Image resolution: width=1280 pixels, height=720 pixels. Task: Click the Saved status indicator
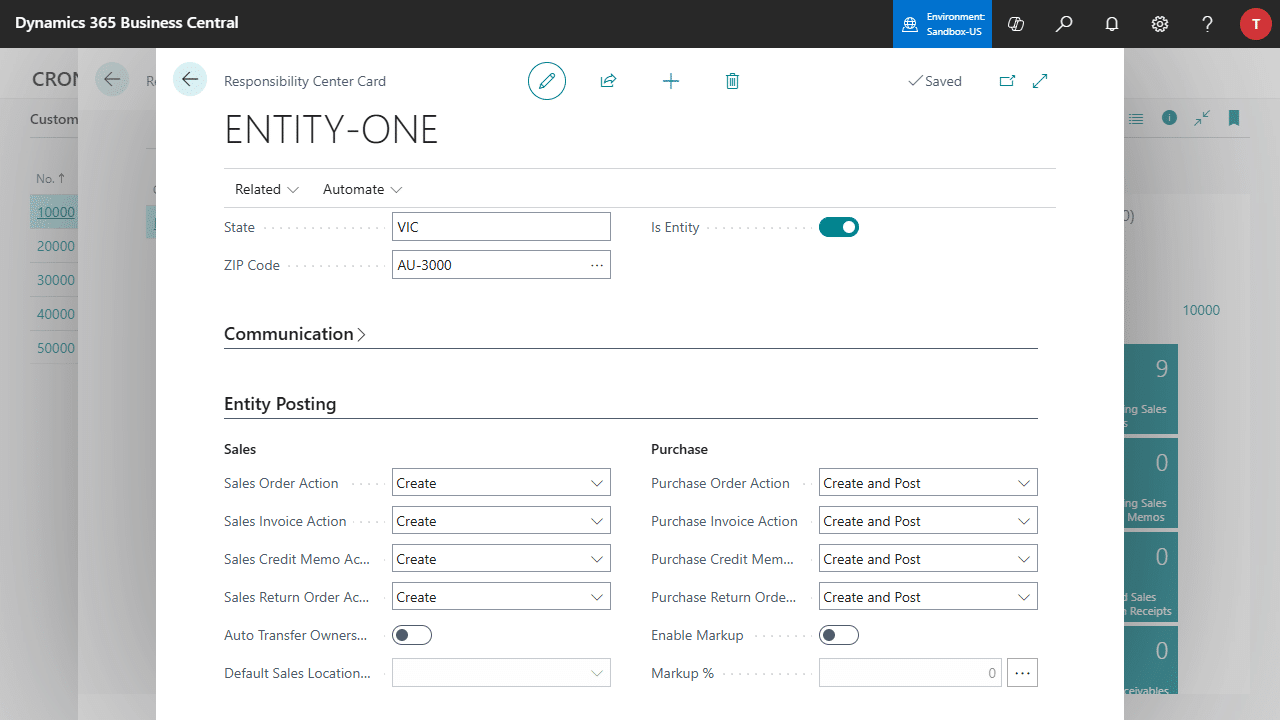[x=935, y=81]
